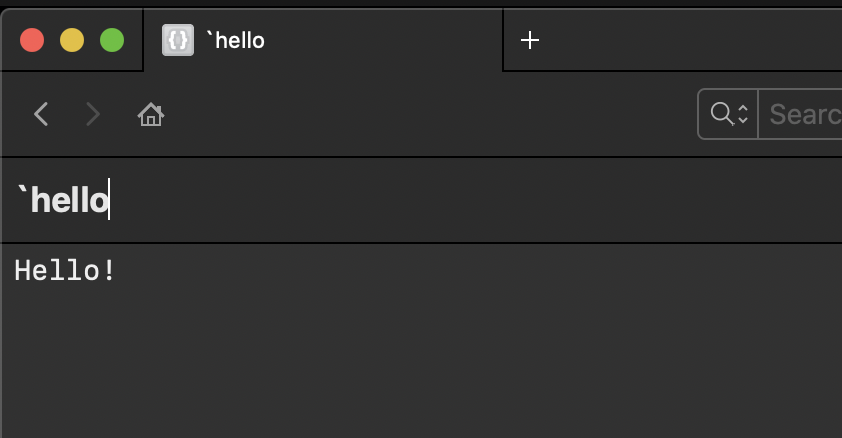Focus the Search input field
Viewport: 842px width, 438px height.
click(802, 114)
